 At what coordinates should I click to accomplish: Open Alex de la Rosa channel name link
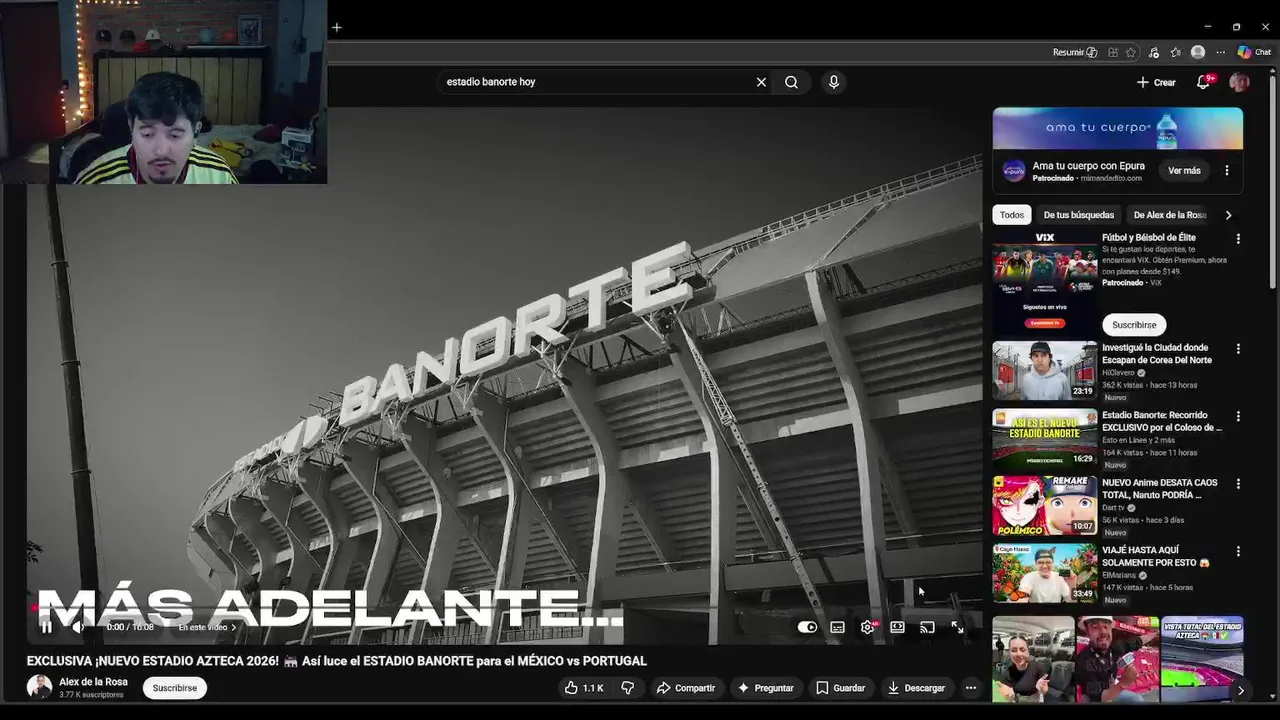93,682
